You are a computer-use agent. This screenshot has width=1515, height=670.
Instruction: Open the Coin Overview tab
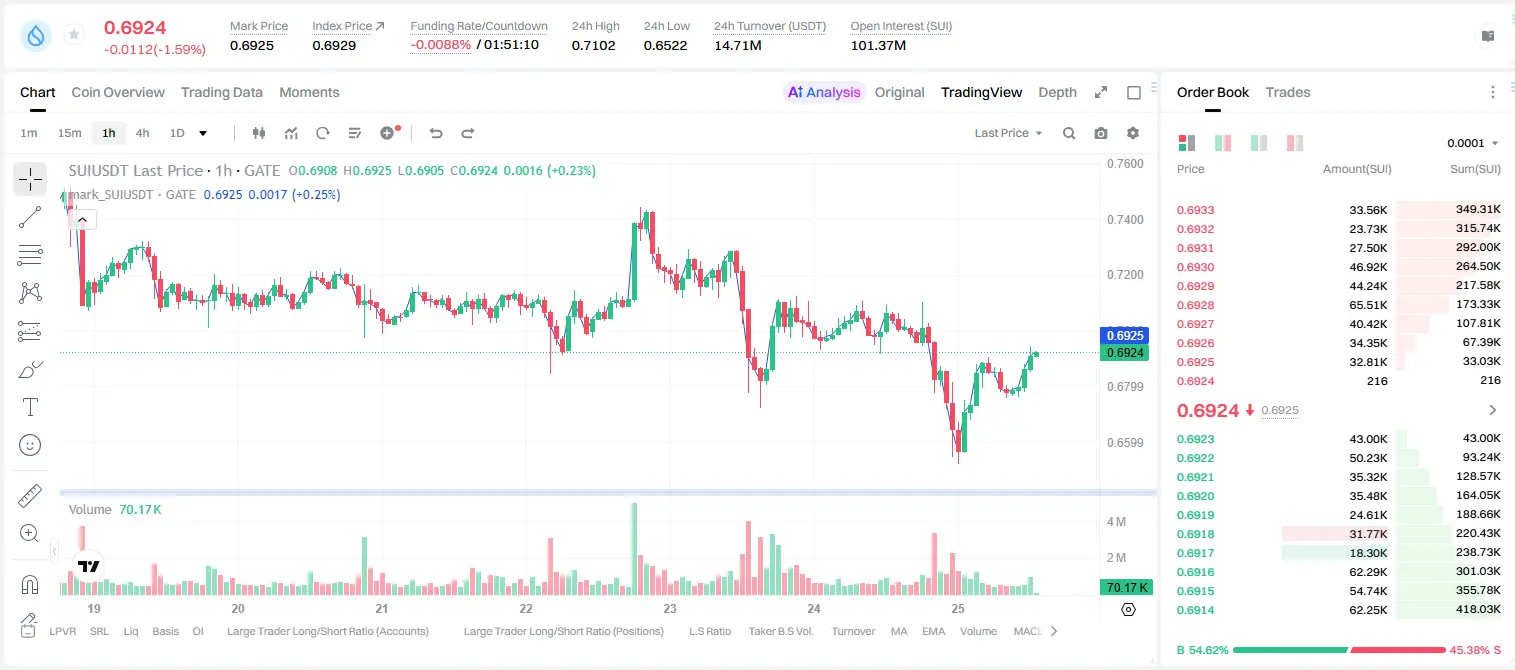(x=118, y=92)
